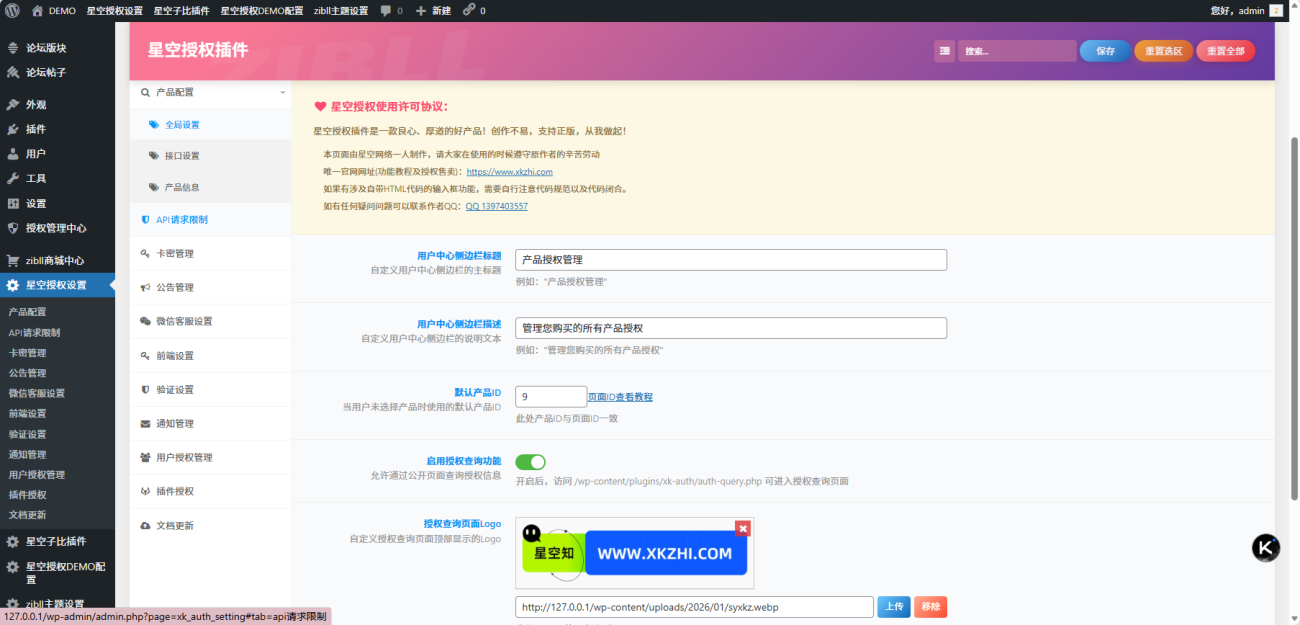Image resolution: width=1300 pixels, height=625 pixels.
Task: Click the expand-all list icon beside search box
Action: pos(944,51)
